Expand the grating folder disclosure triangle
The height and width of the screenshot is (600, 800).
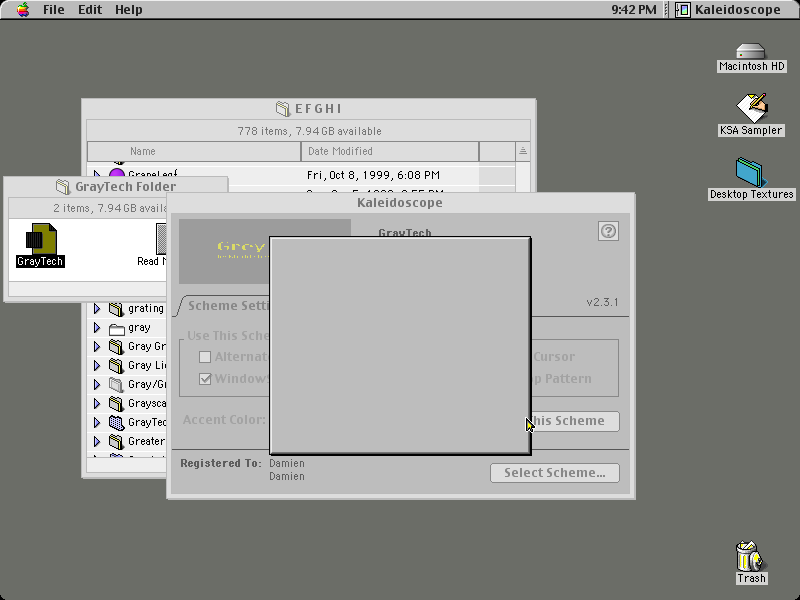click(97, 309)
